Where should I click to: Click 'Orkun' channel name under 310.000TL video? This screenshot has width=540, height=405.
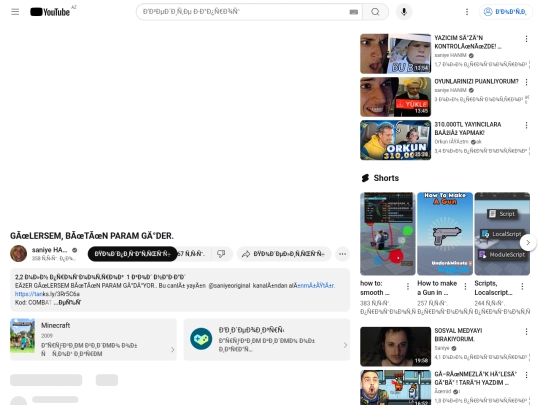click(451, 142)
